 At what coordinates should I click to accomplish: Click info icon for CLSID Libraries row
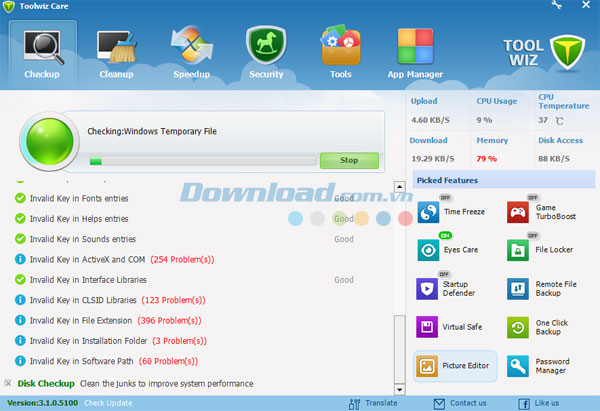click(20, 300)
